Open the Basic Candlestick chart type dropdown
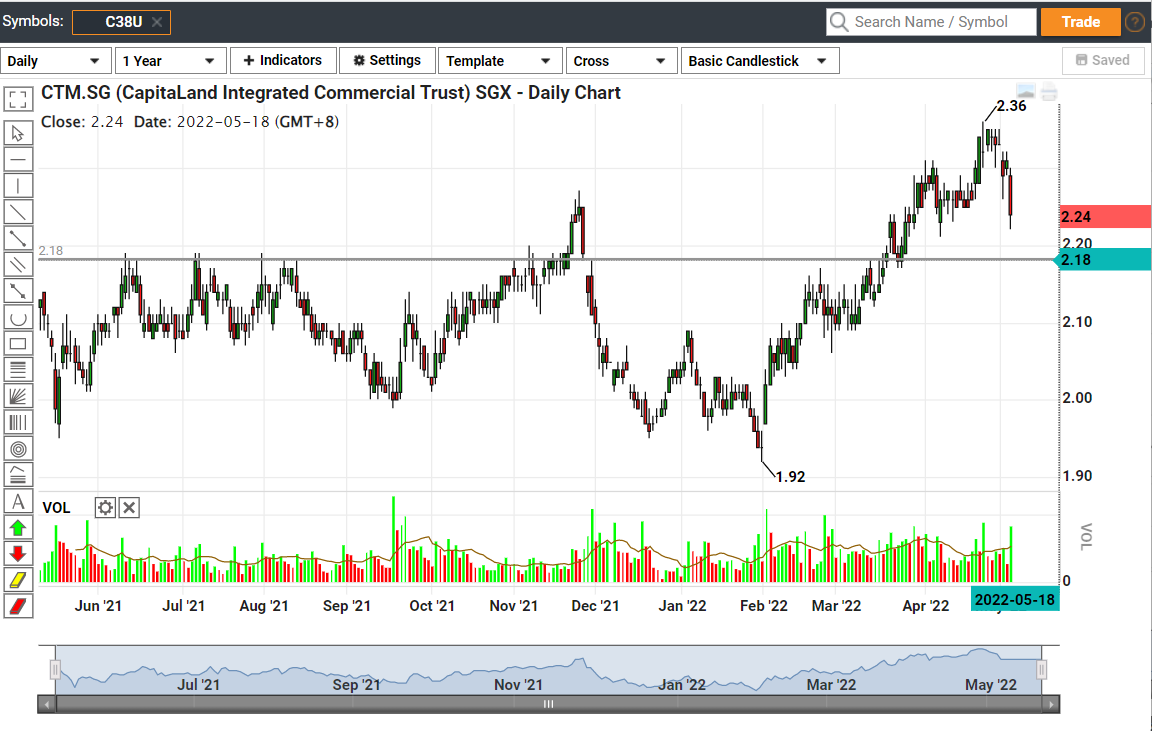The width and height of the screenshot is (1152, 731). (x=758, y=61)
